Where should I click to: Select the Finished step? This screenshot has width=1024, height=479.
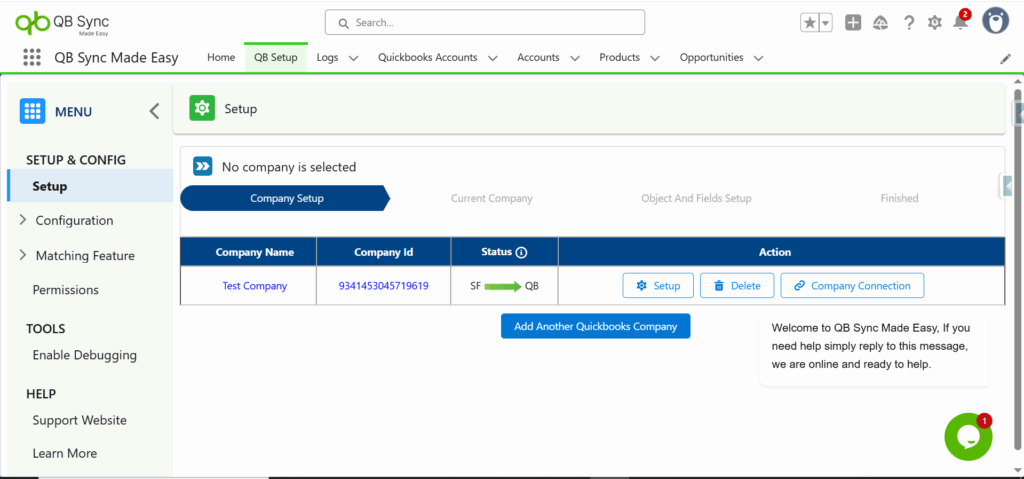tap(899, 198)
